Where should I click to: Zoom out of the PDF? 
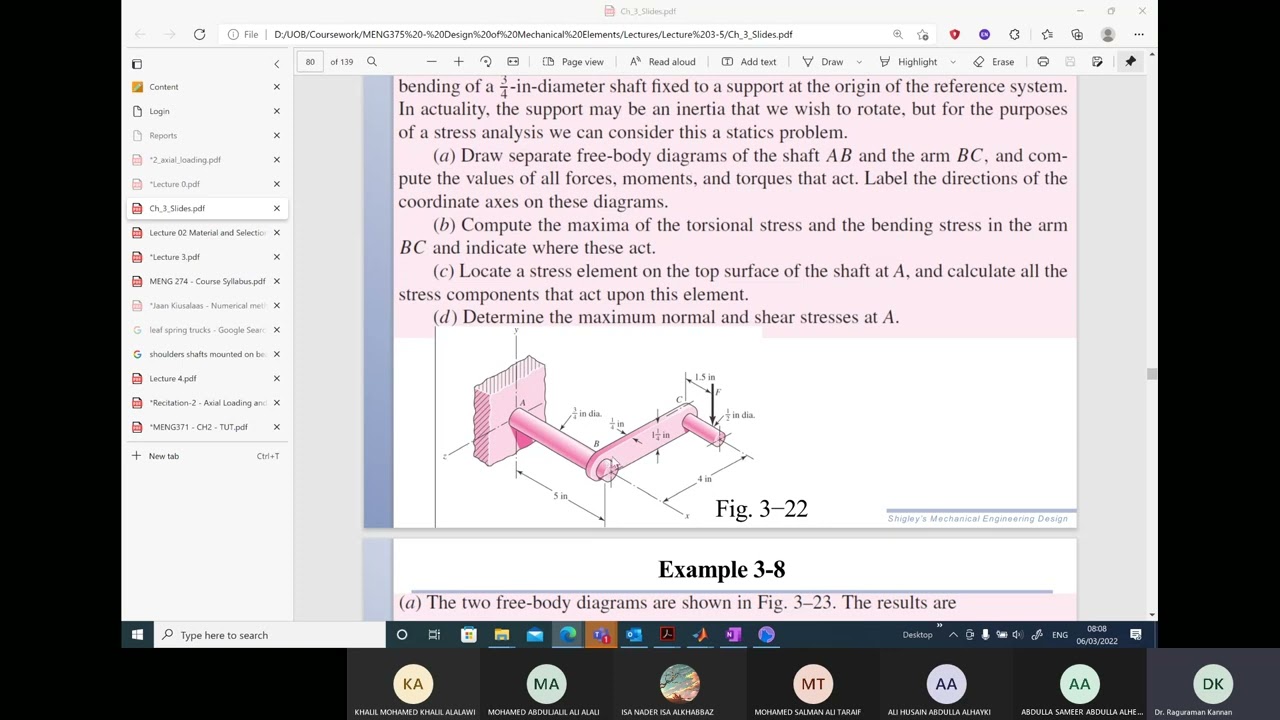432,62
